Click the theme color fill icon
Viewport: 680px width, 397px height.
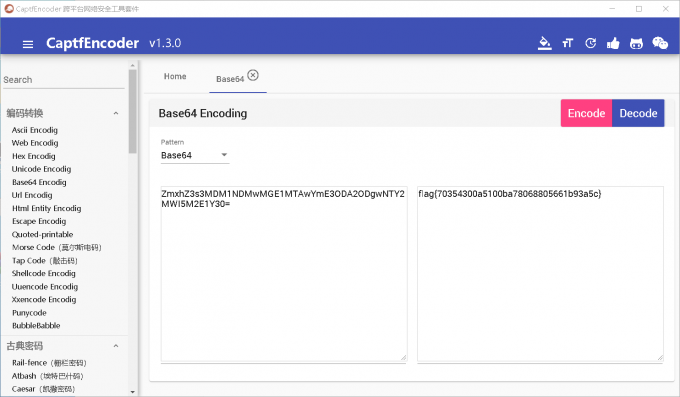click(545, 43)
